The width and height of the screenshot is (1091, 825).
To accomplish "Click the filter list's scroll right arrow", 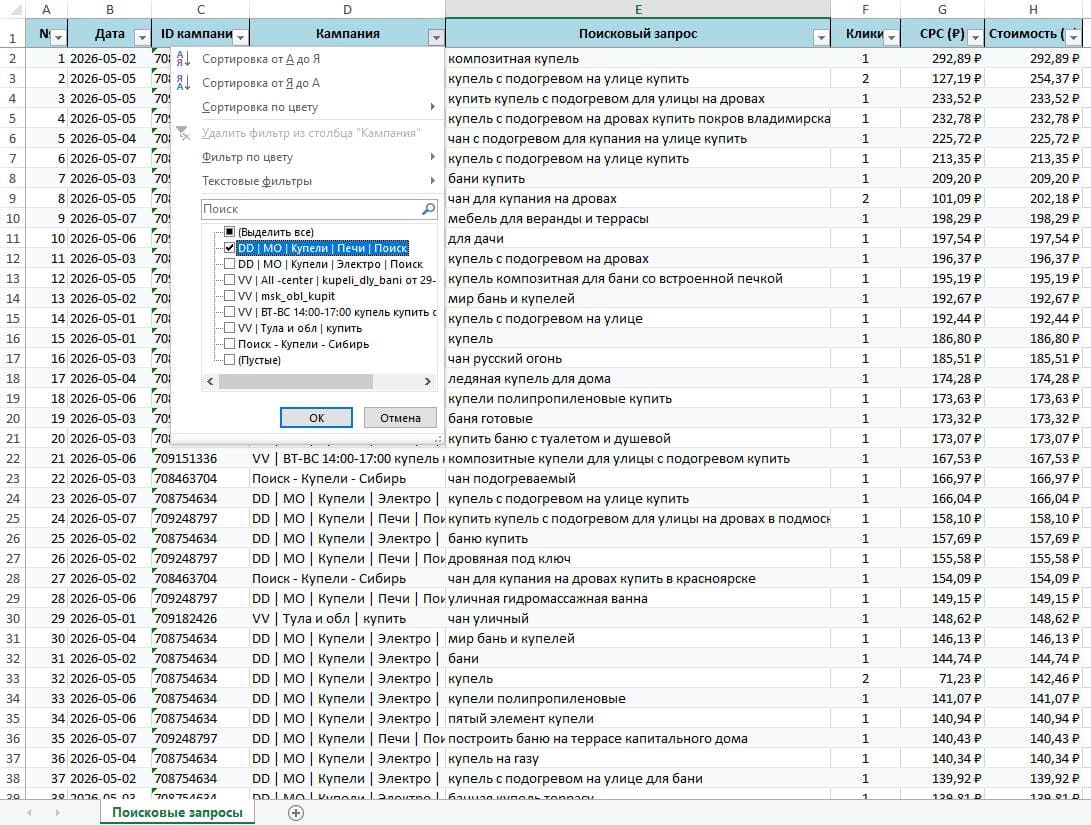I will [x=428, y=381].
